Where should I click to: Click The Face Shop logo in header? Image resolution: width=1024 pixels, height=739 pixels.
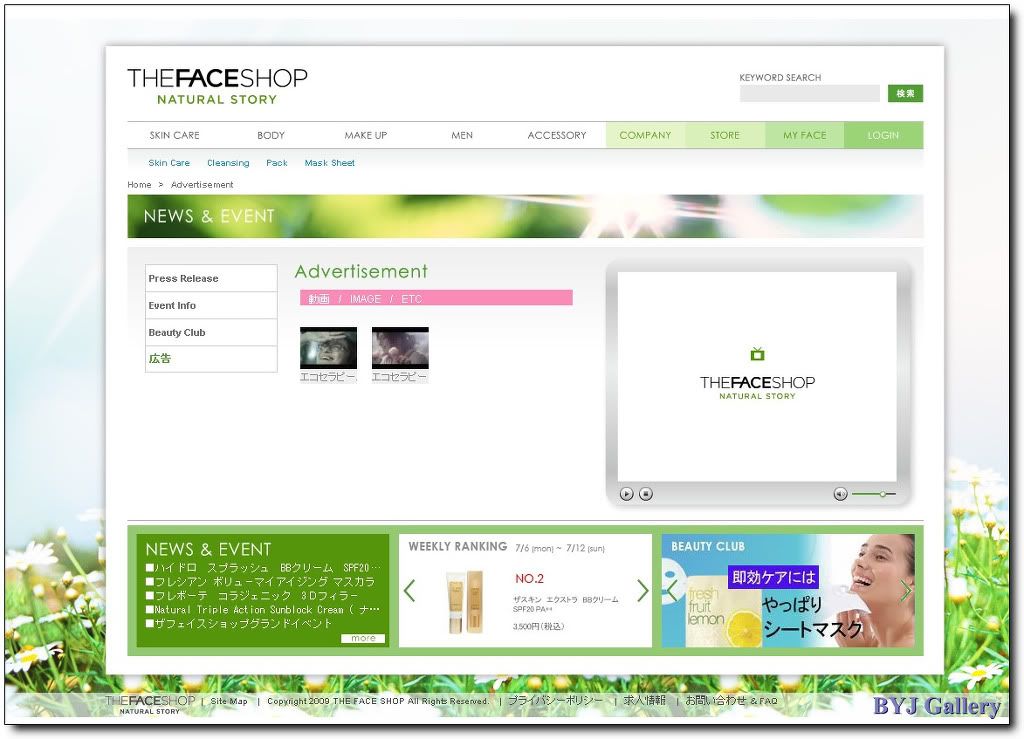pos(217,86)
